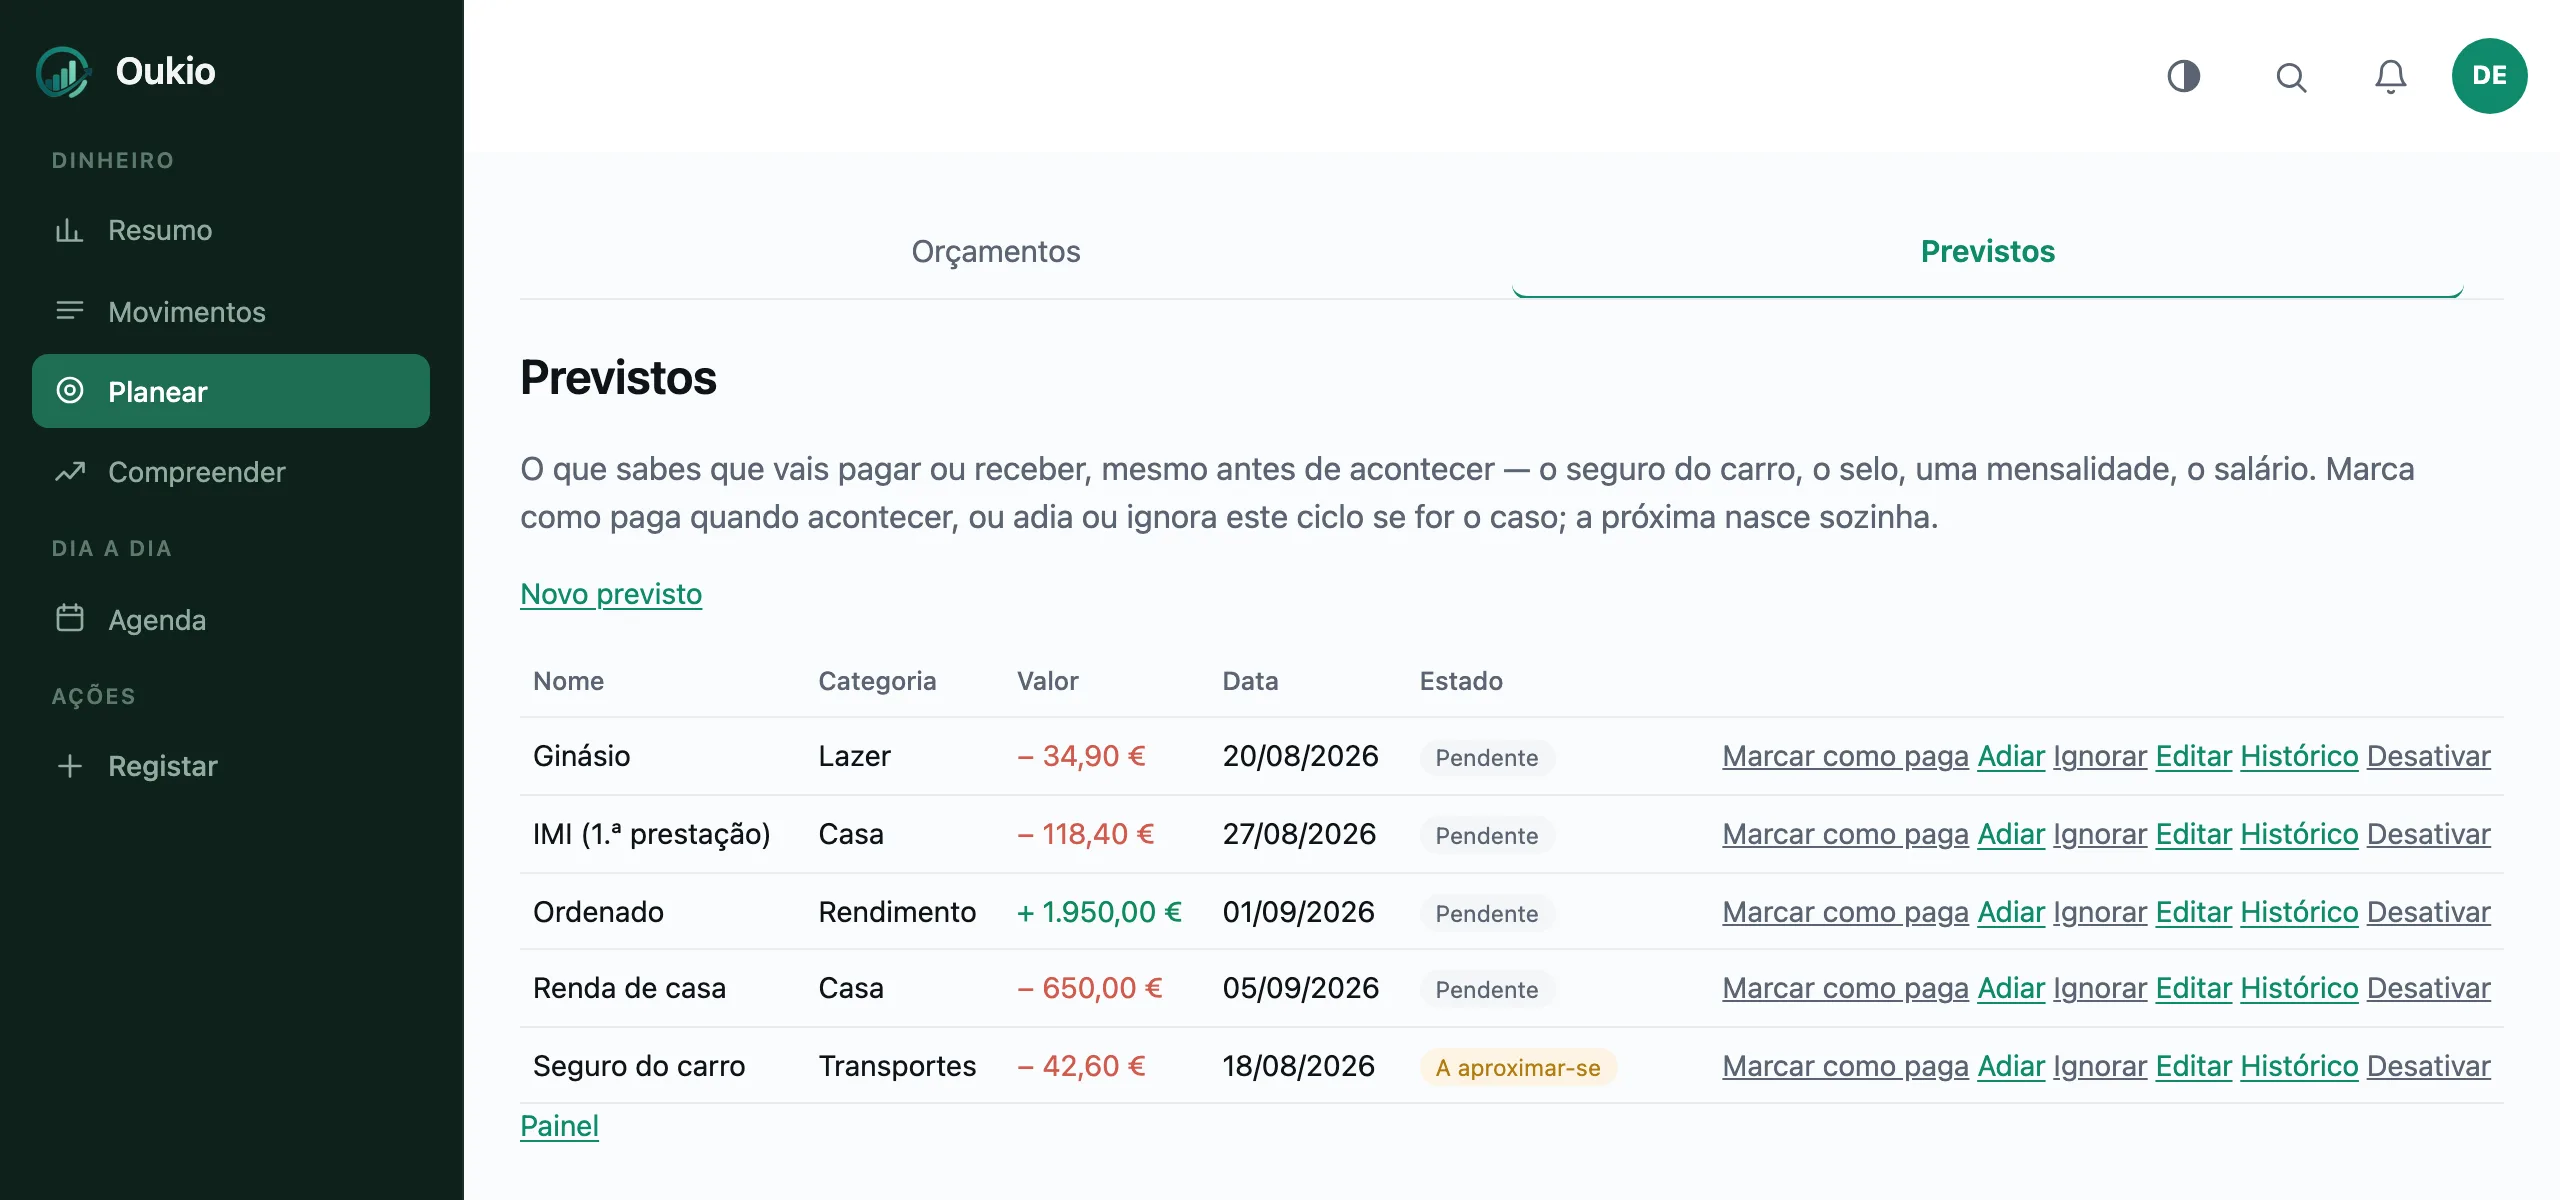Click Desativar for Ordenado

(2429, 912)
